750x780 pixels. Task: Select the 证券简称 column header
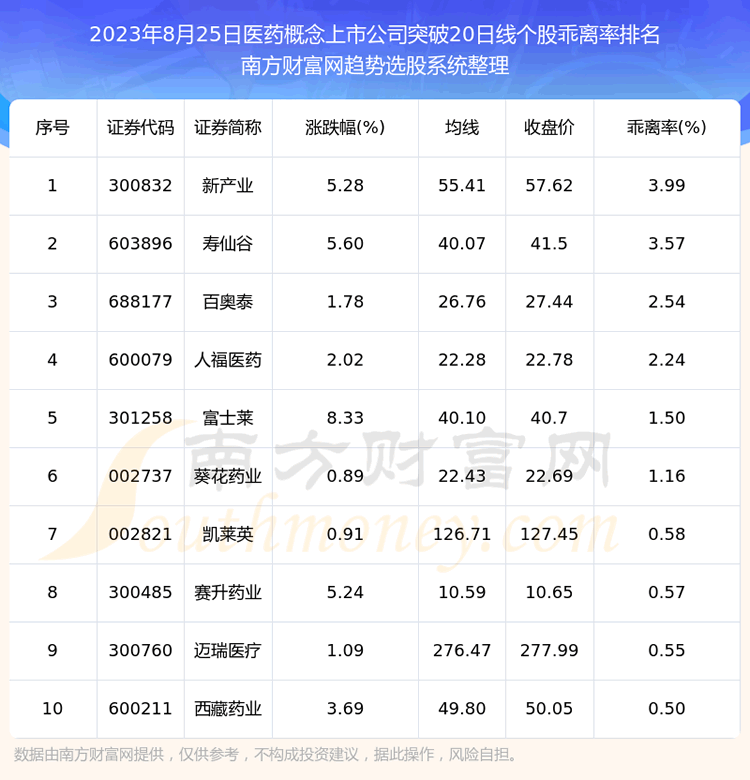[x=228, y=128]
